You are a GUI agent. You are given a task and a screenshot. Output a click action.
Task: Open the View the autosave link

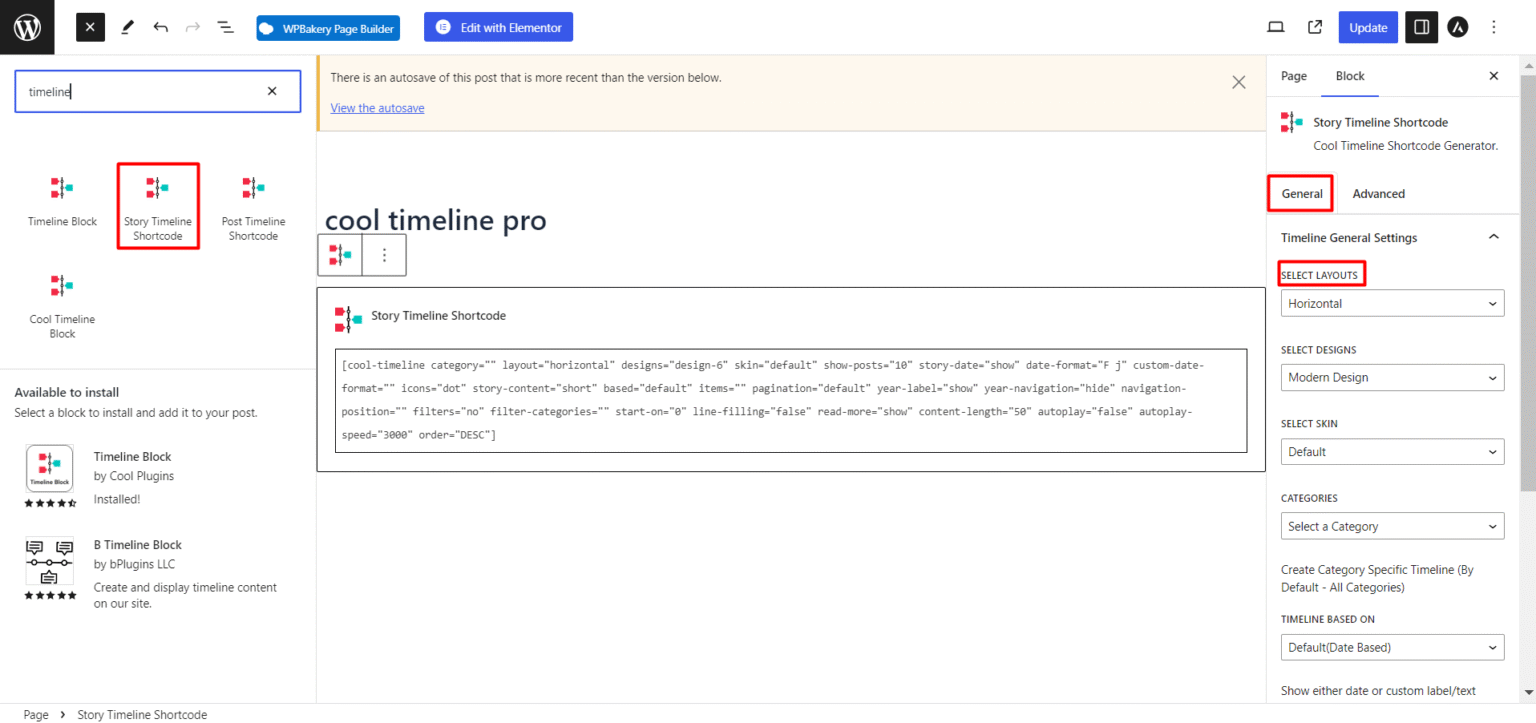[x=377, y=107]
